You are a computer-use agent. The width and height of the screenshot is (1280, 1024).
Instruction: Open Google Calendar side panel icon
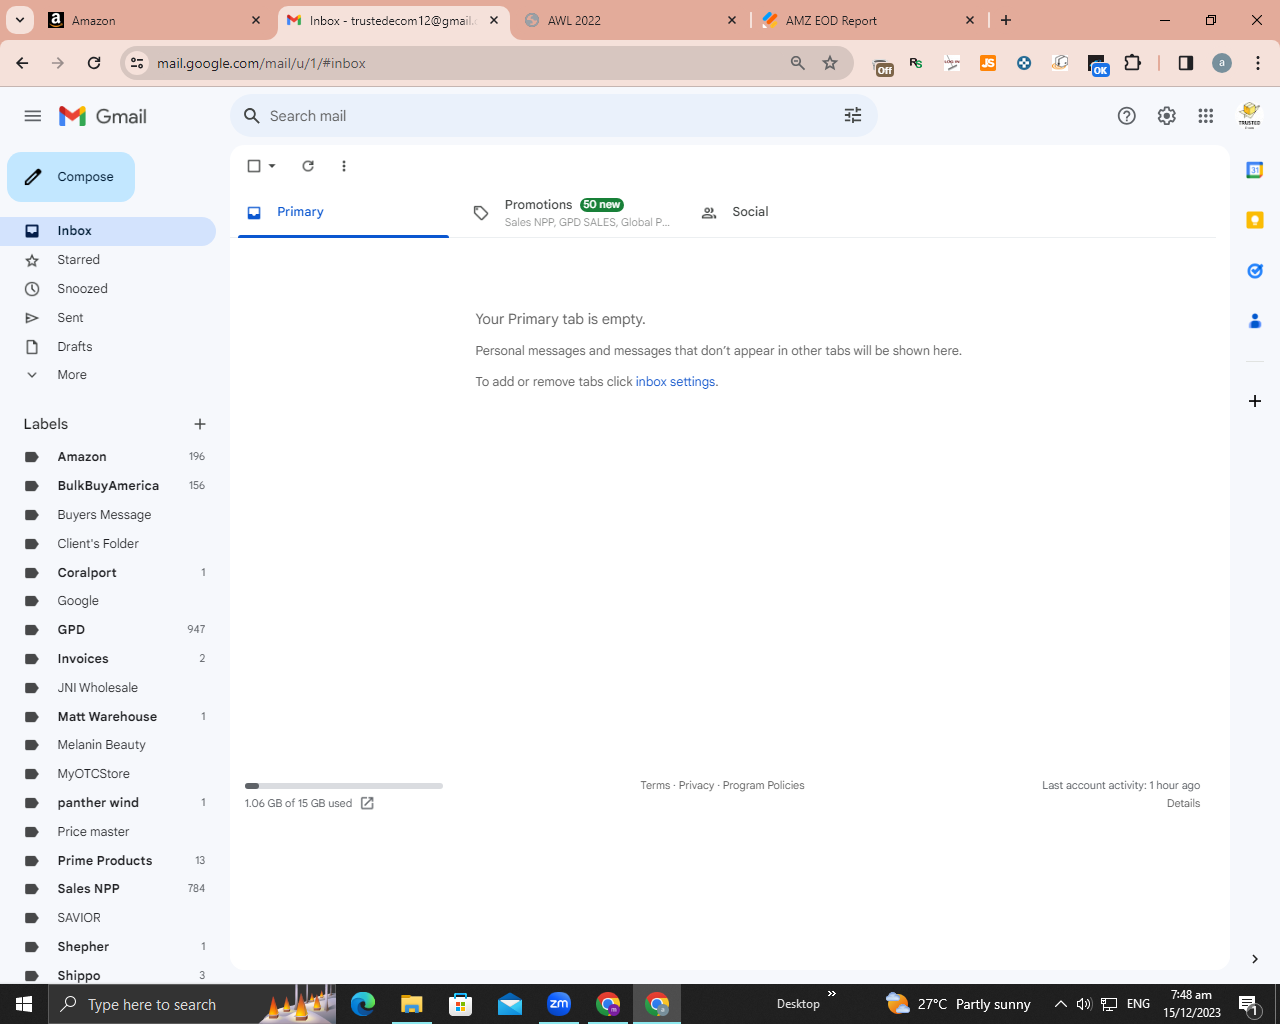tap(1255, 170)
